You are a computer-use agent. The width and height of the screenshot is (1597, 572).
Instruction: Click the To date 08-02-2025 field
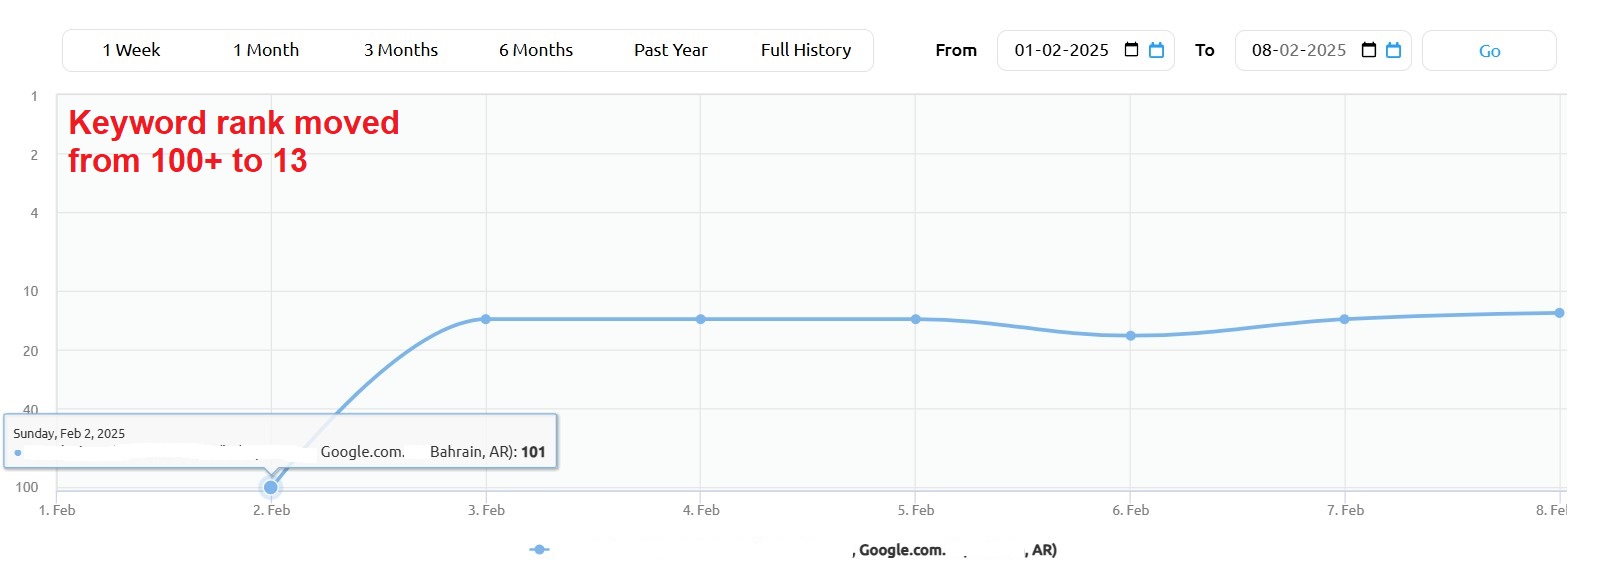1298,50
